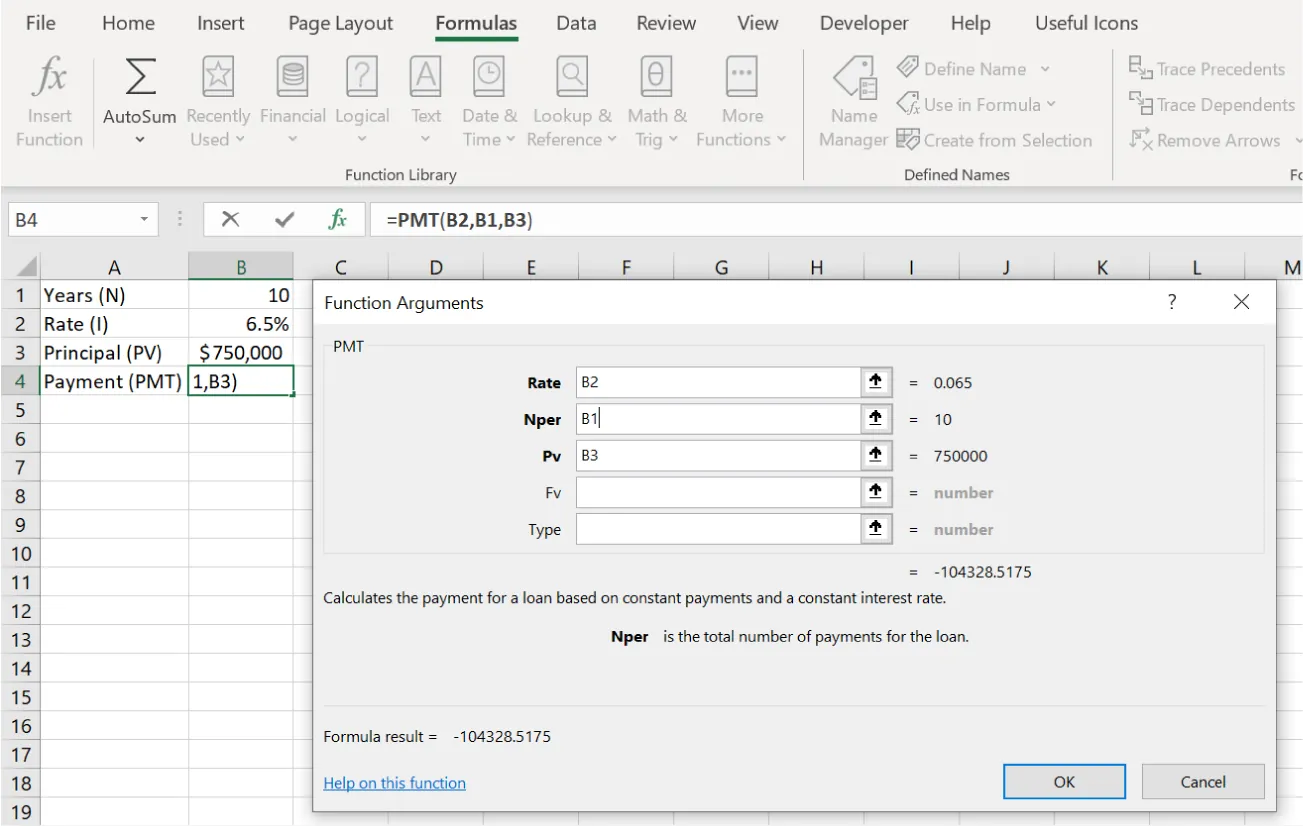Viewport: 1303px width, 826px height.
Task: Confirm the PMT formula with OK
Action: [1063, 781]
